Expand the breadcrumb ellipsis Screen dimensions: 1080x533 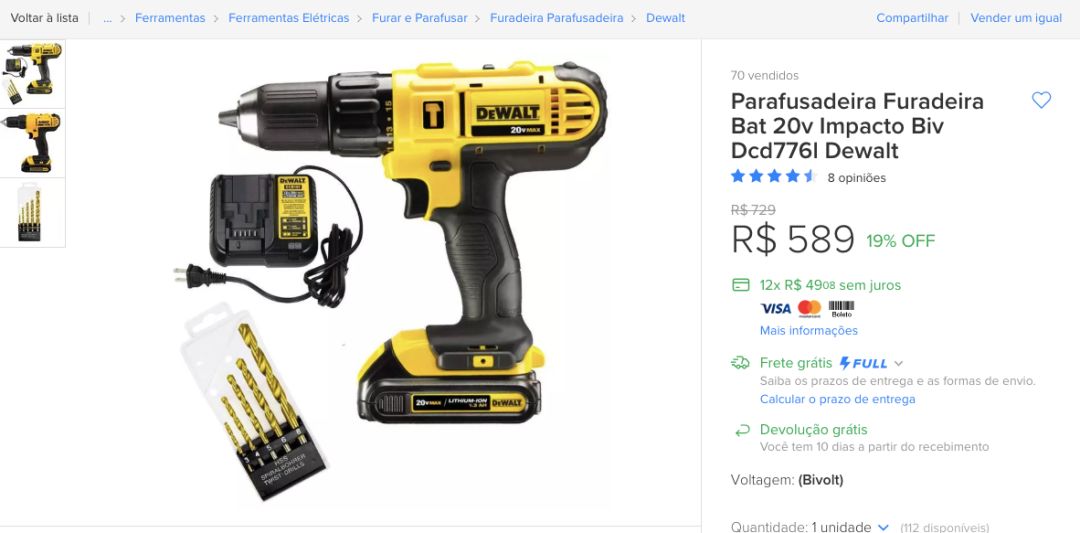107,18
